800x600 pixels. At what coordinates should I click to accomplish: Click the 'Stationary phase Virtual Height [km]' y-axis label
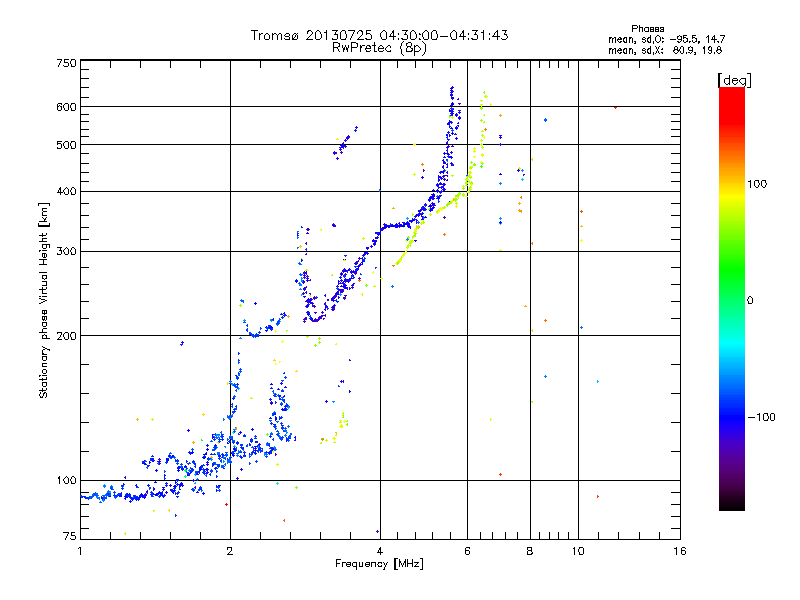pyautogui.click(x=44, y=300)
